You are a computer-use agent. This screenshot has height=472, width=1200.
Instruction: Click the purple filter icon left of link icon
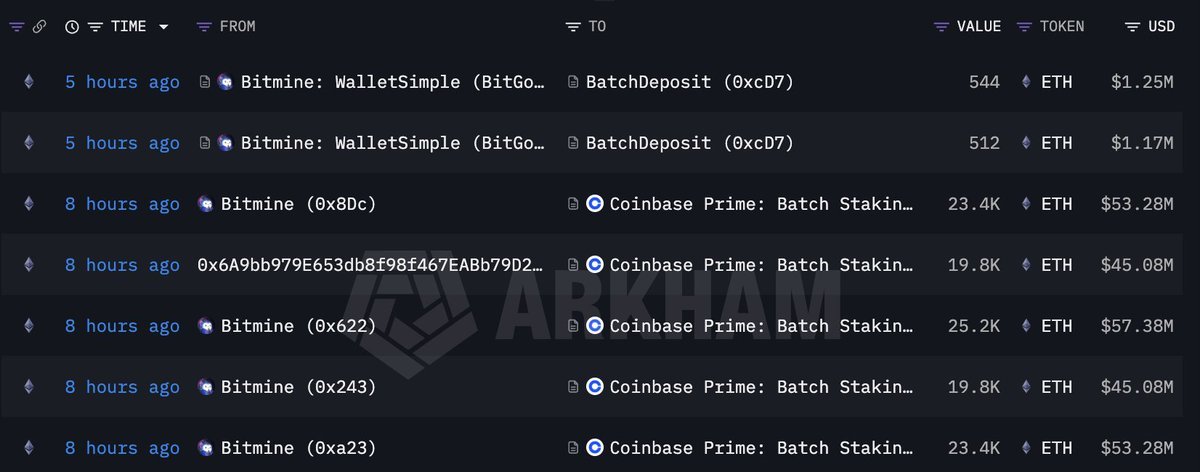point(16,27)
